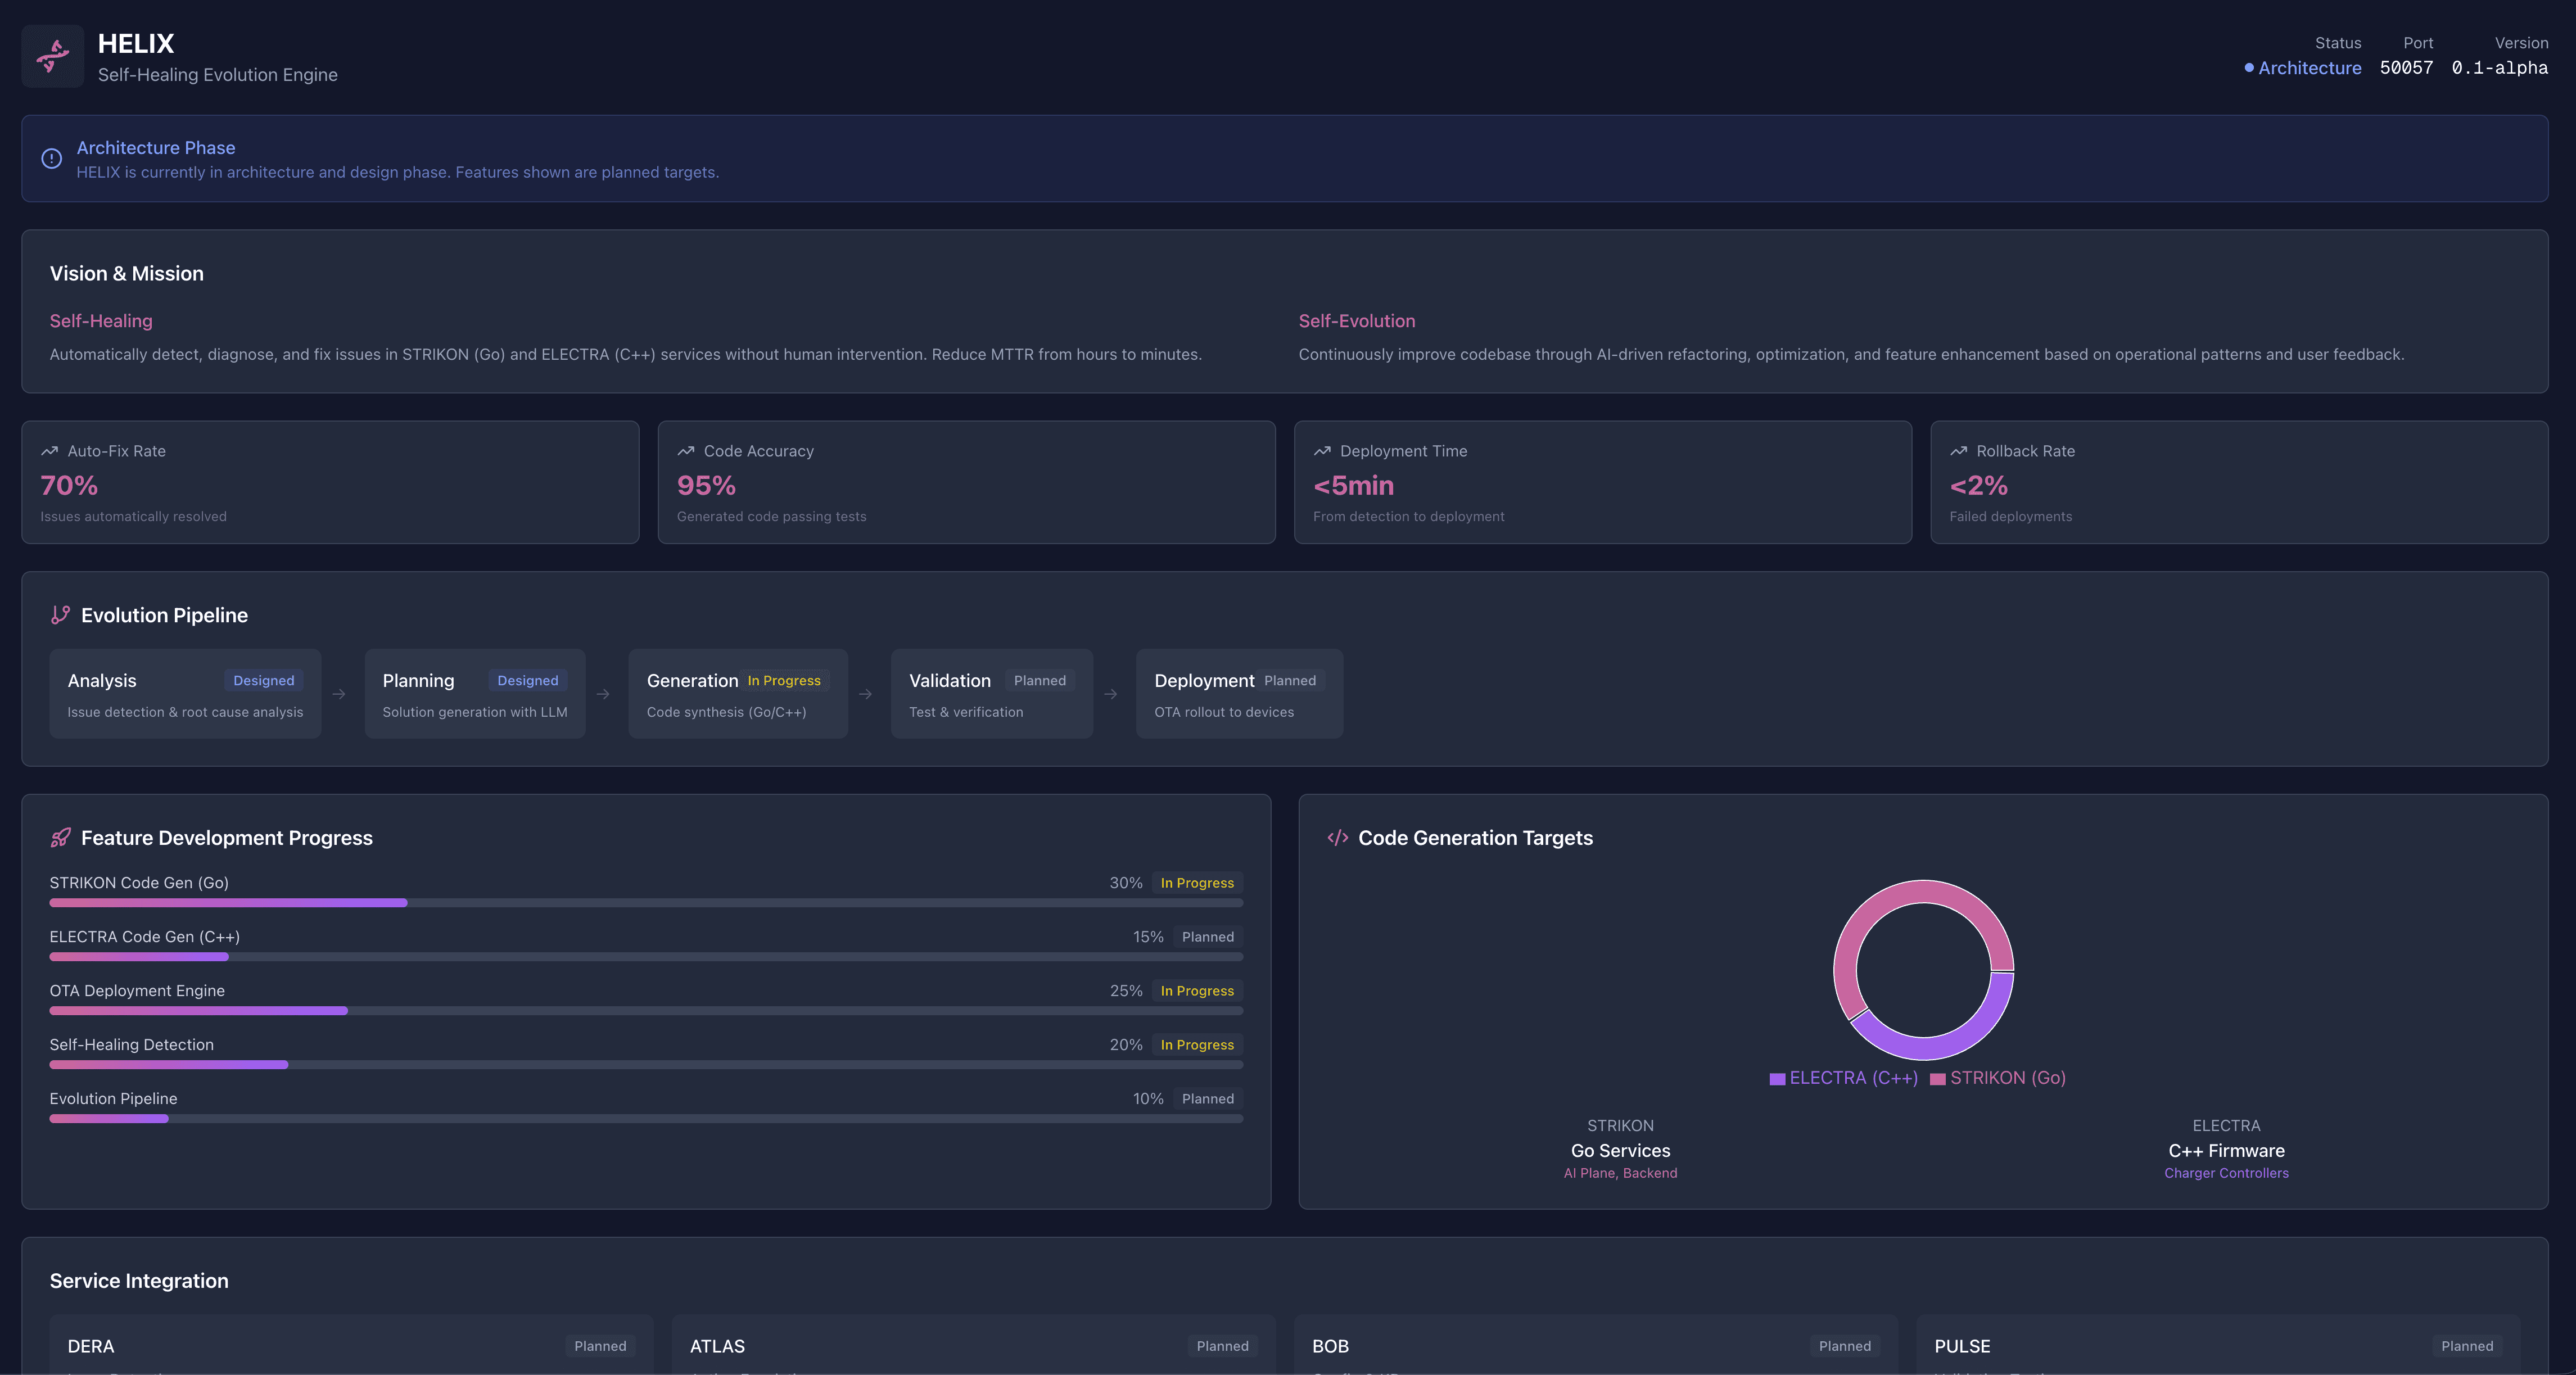Image resolution: width=2576 pixels, height=1375 pixels.
Task: Click the Deployment Time trend icon
Action: (x=1322, y=451)
